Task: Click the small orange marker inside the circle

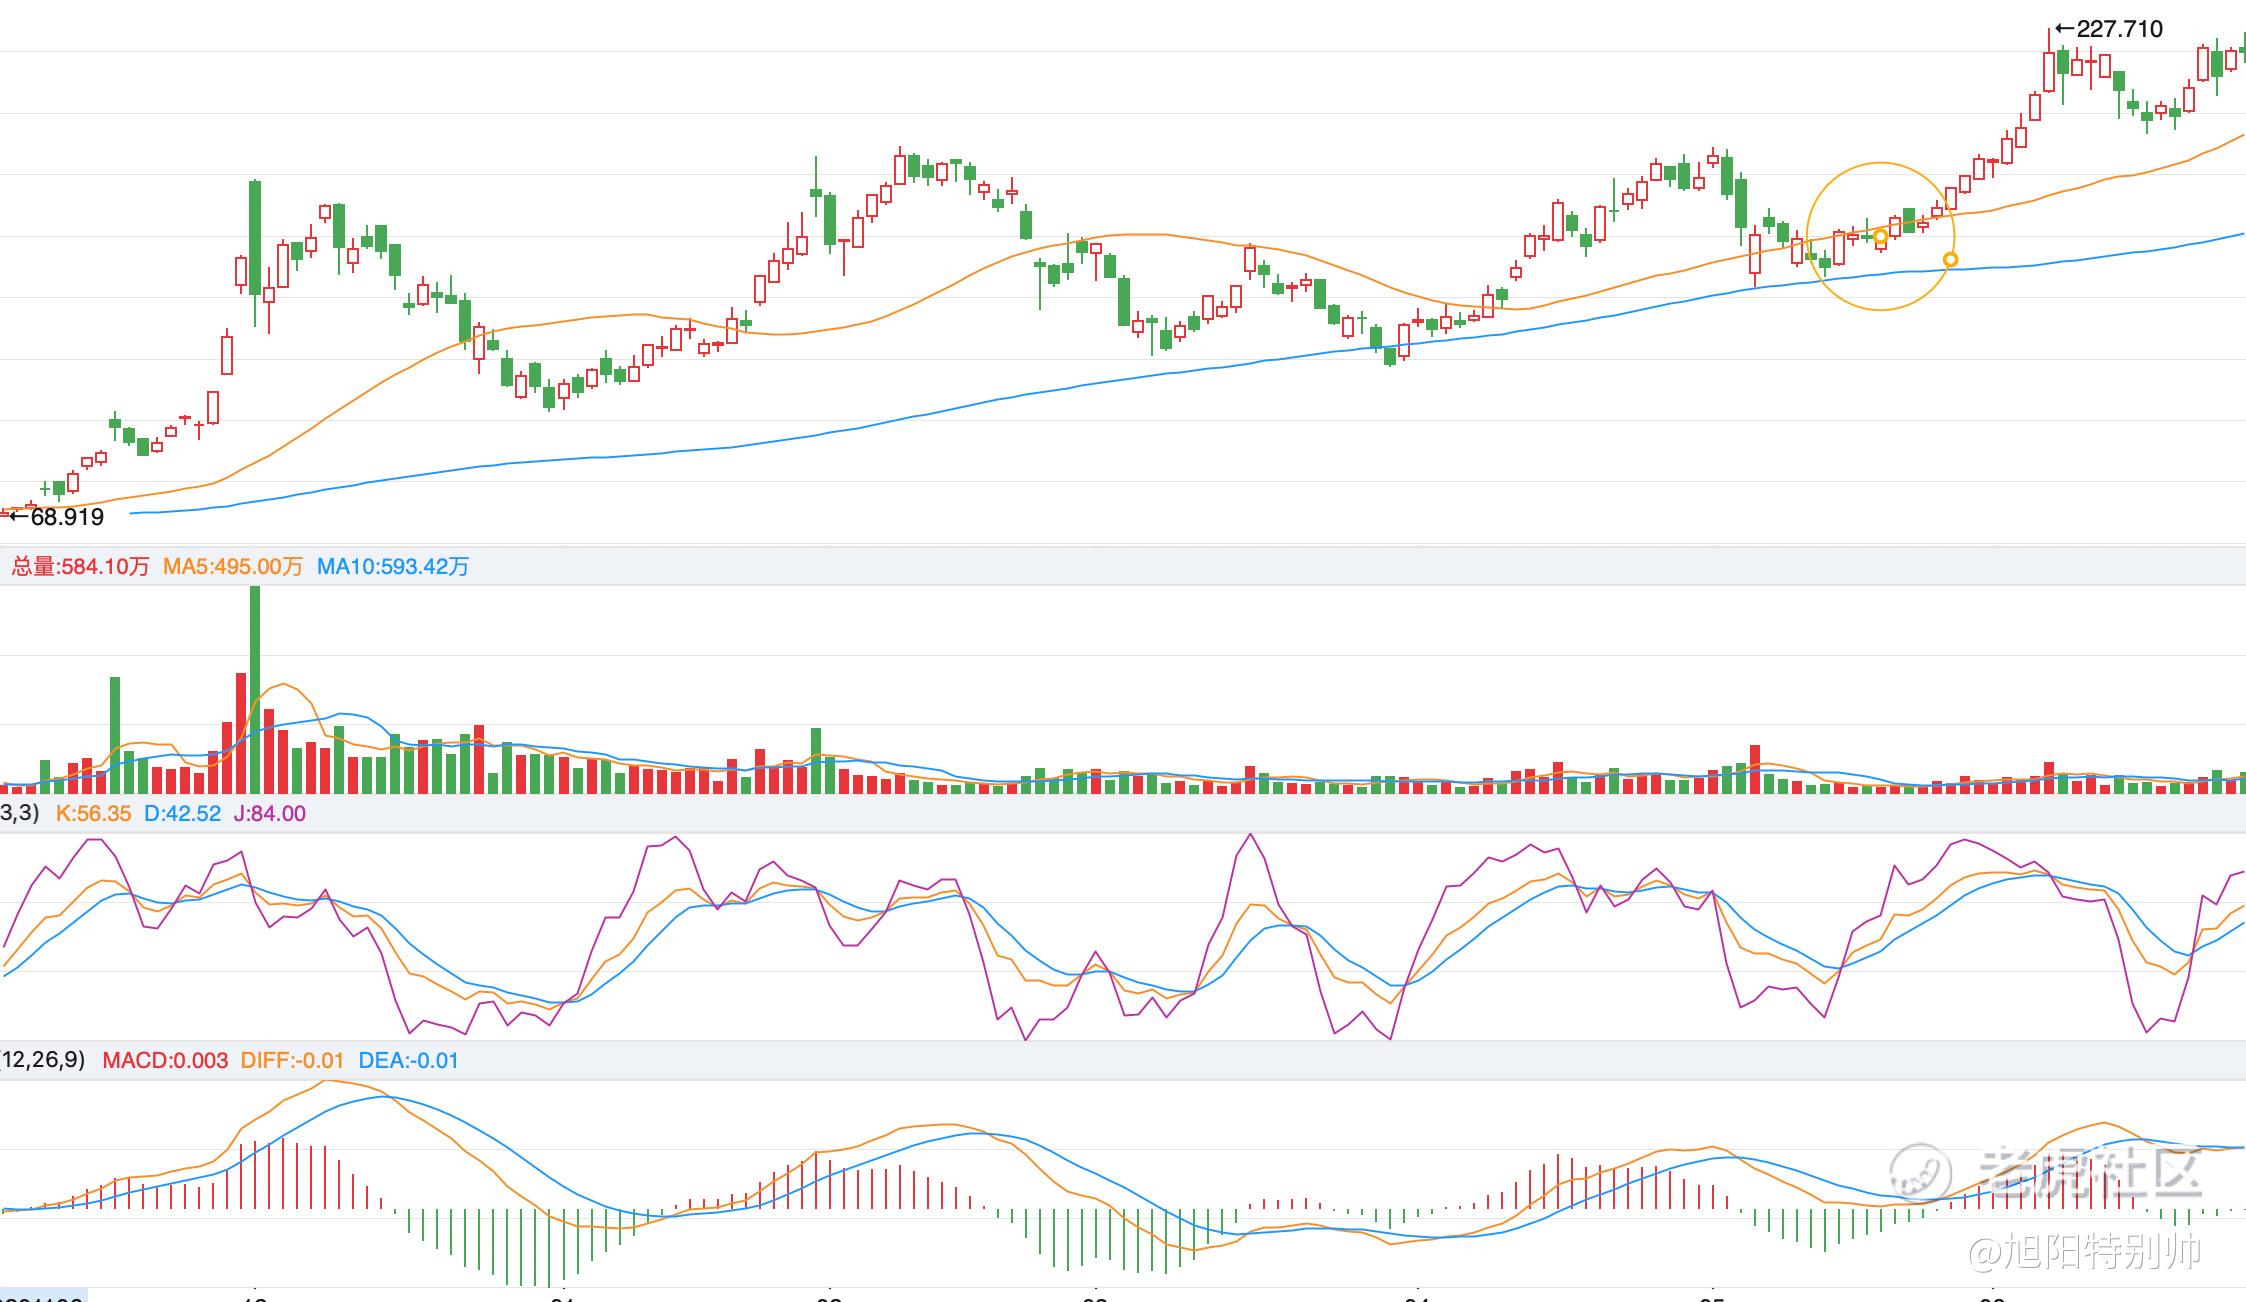Action: click(x=1880, y=237)
